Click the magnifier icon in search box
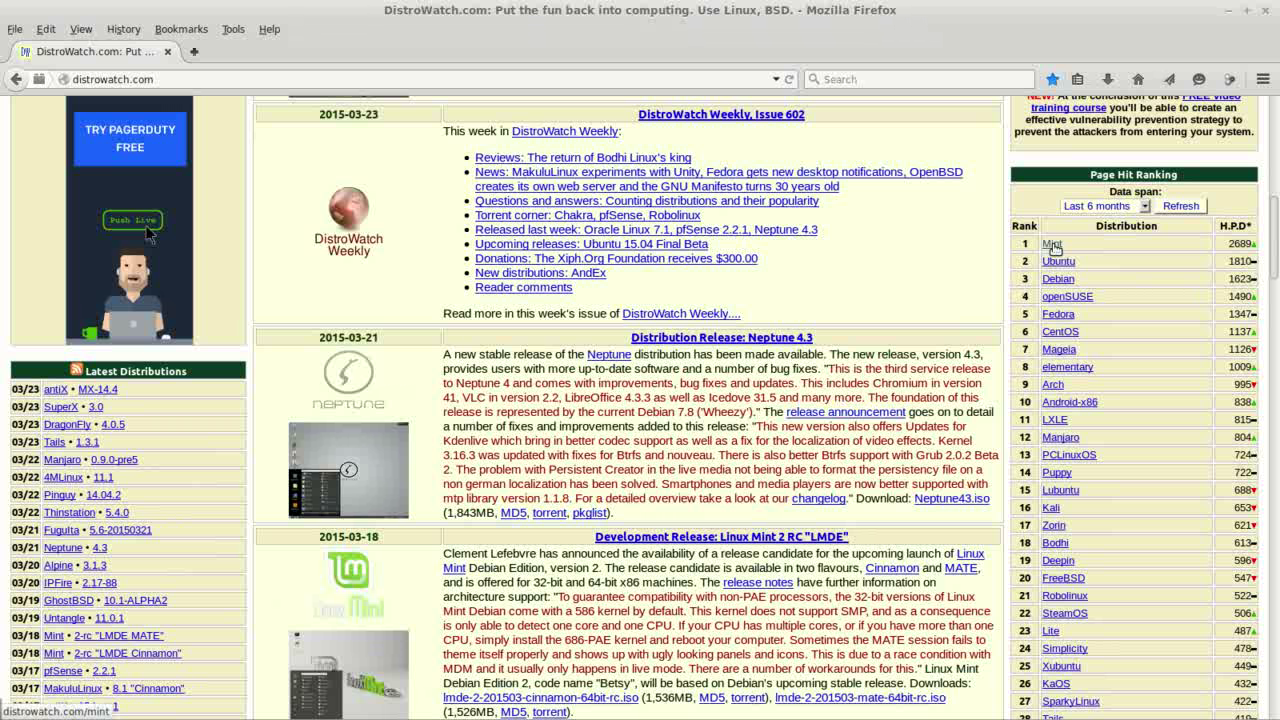The width and height of the screenshot is (1280, 720). (x=814, y=79)
